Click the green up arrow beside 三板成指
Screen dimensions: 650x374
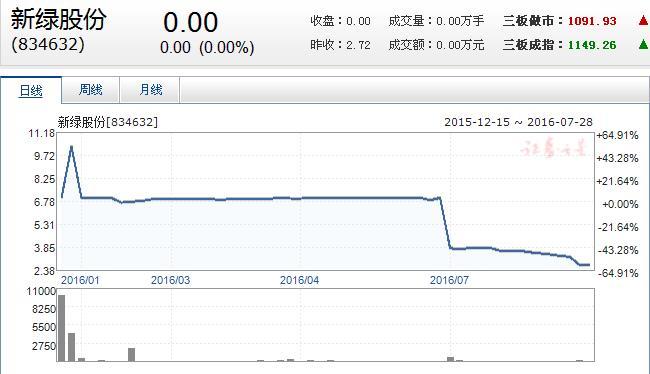pos(644,44)
